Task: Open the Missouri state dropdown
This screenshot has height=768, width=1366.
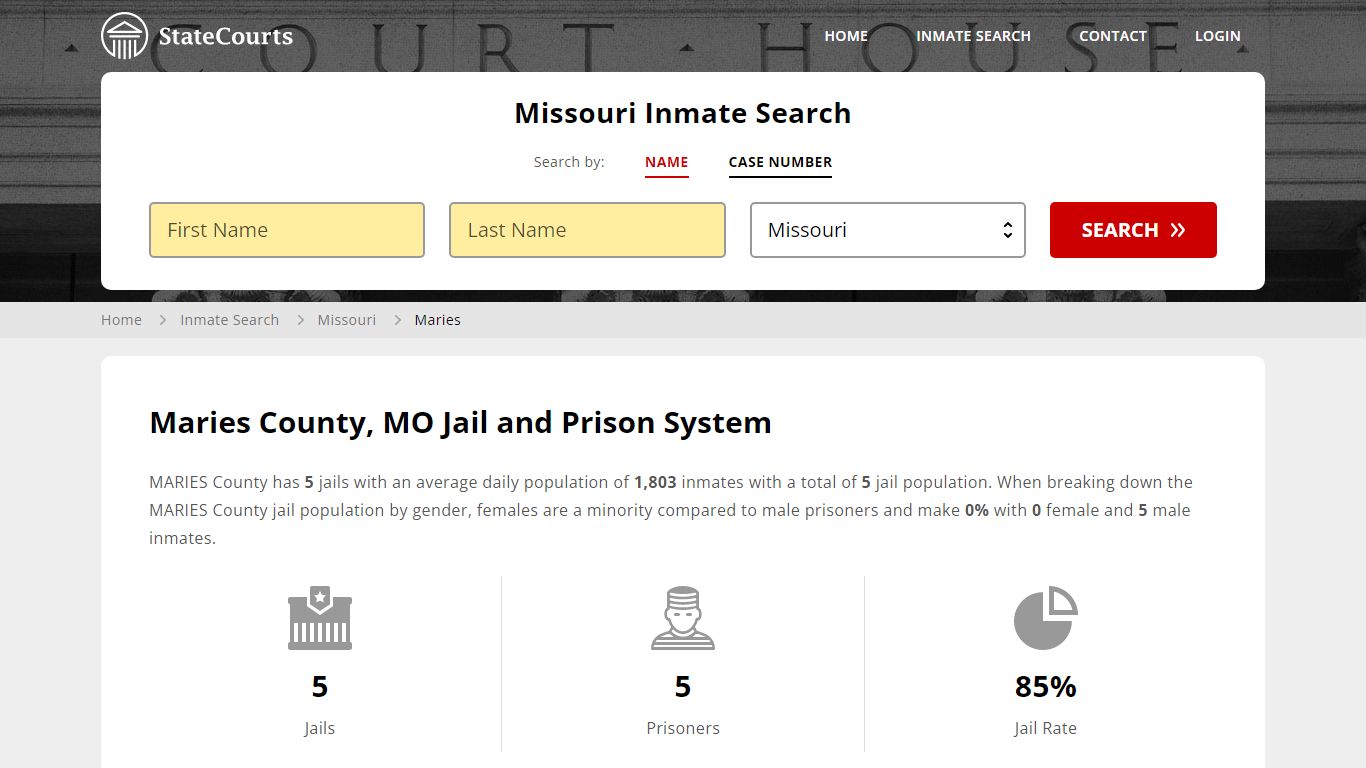Action: coord(888,230)
